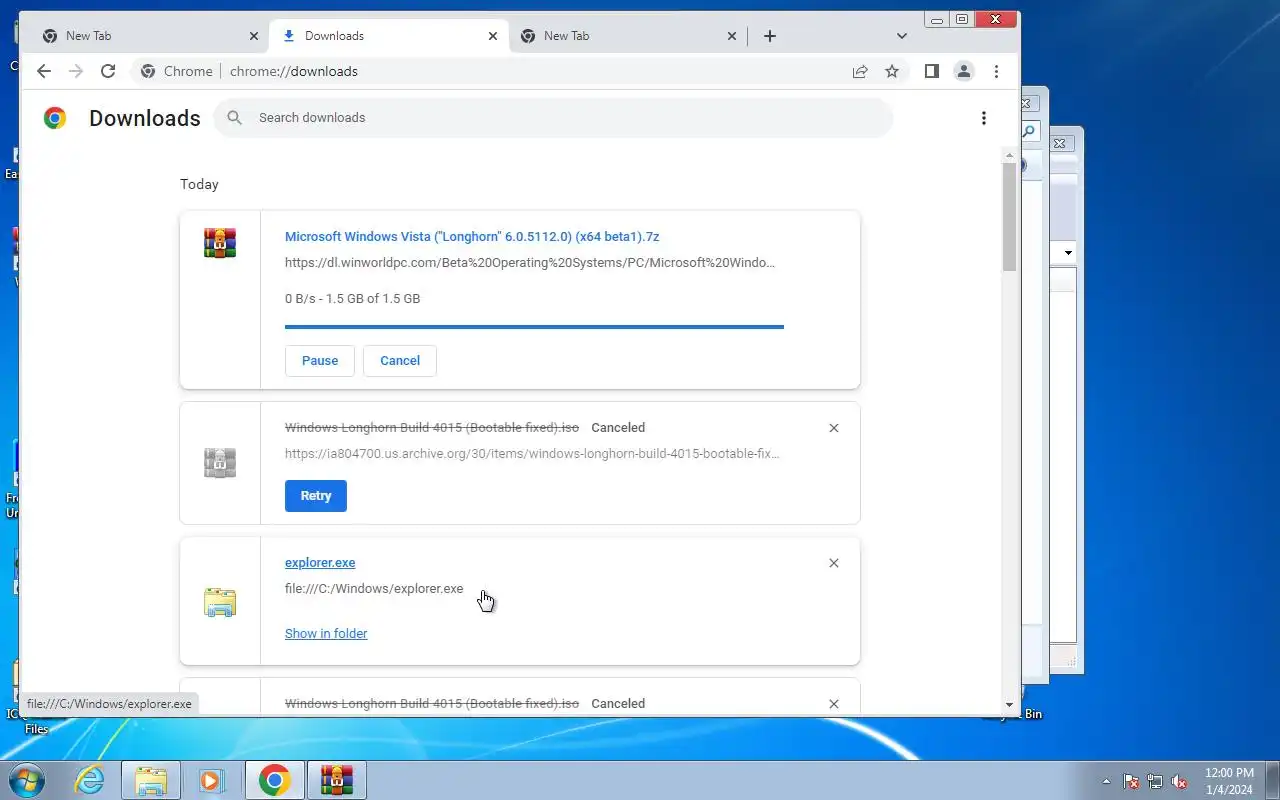Image resolution: width=1280 pixels, height=800 pixels.
Task: Click the magnifier icon in search downloads
Action: pos(235,118)
